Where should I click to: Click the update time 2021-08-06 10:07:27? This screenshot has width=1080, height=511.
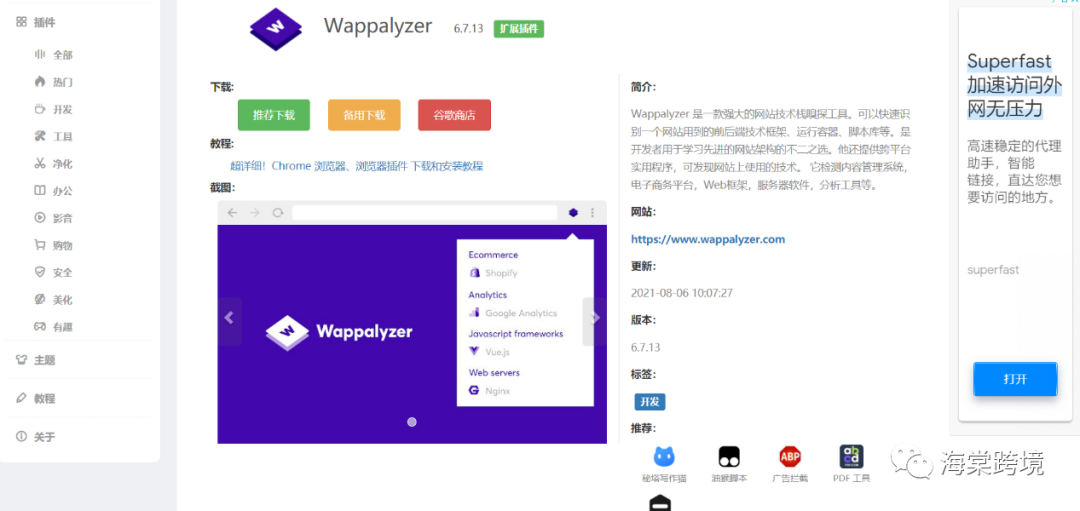pos(682,293)
